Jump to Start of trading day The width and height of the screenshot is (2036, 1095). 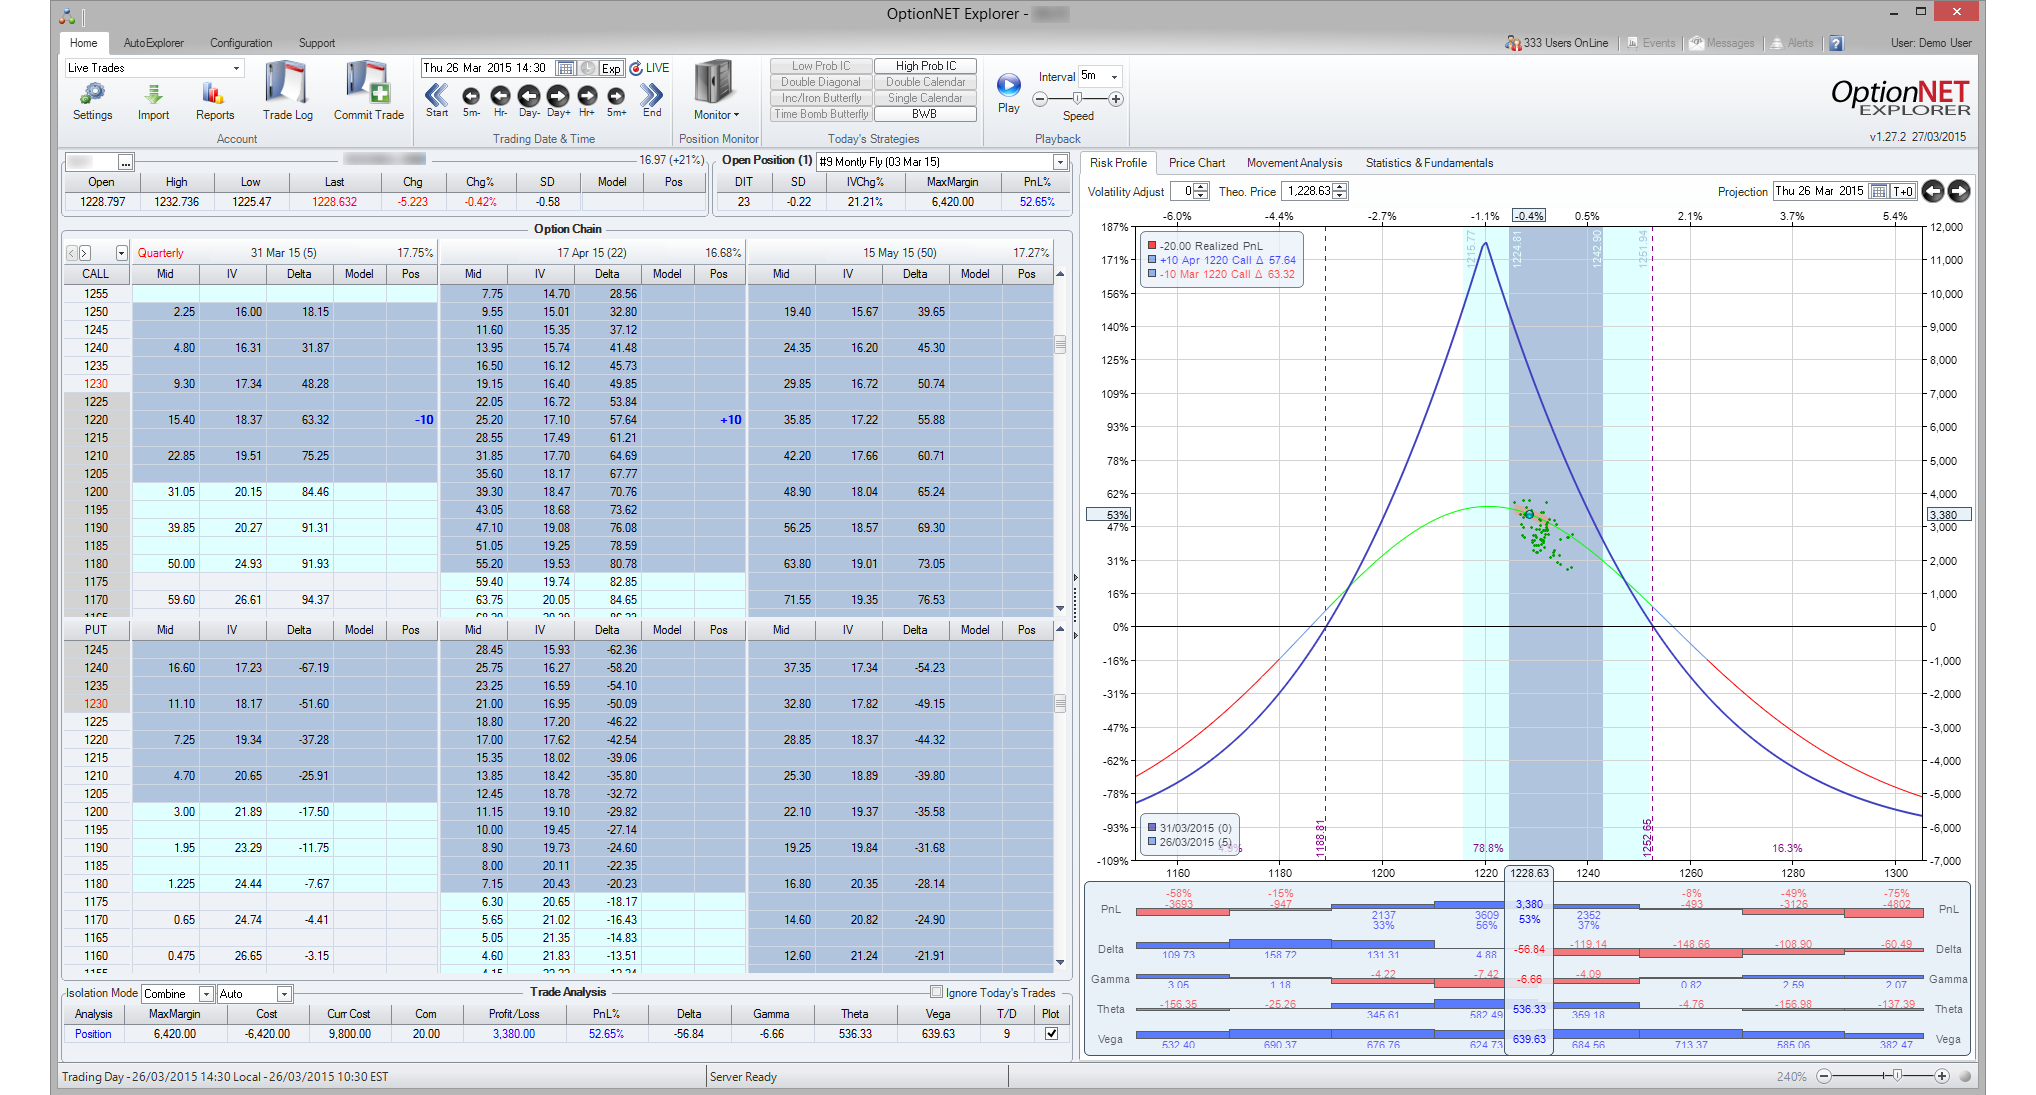tap(436, 97)
